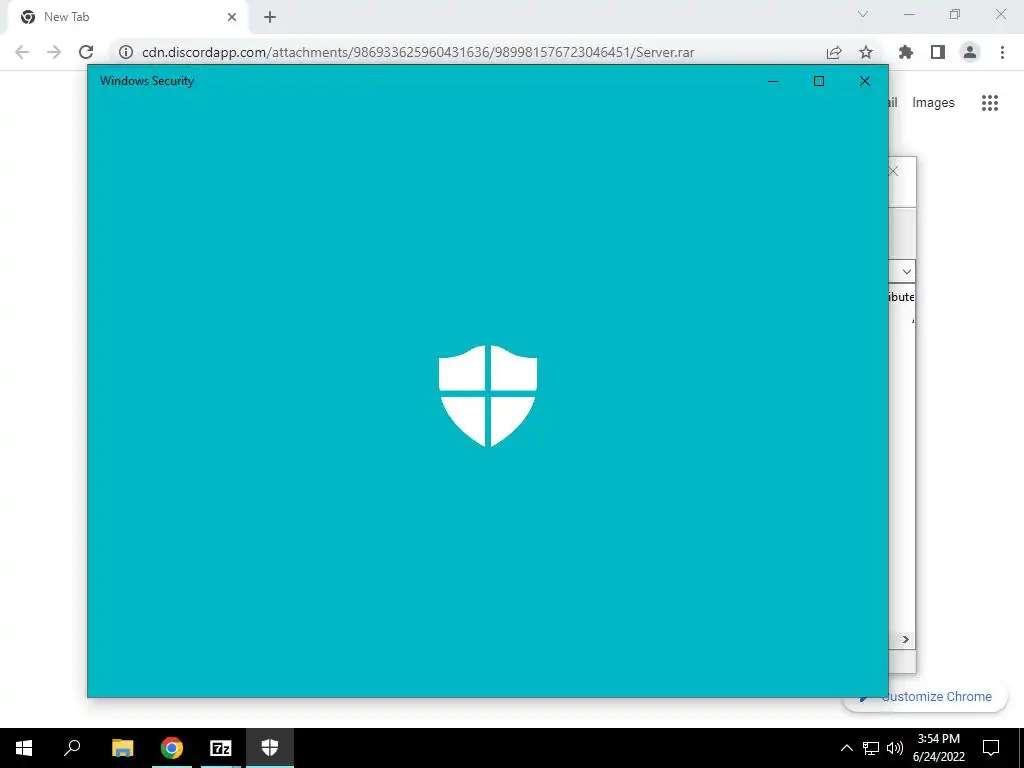Image resolution: width=1024 pixels, height=768 pixels.
Task: Switch to Chrome on the taskbar
Action: [x=172, y=748]
